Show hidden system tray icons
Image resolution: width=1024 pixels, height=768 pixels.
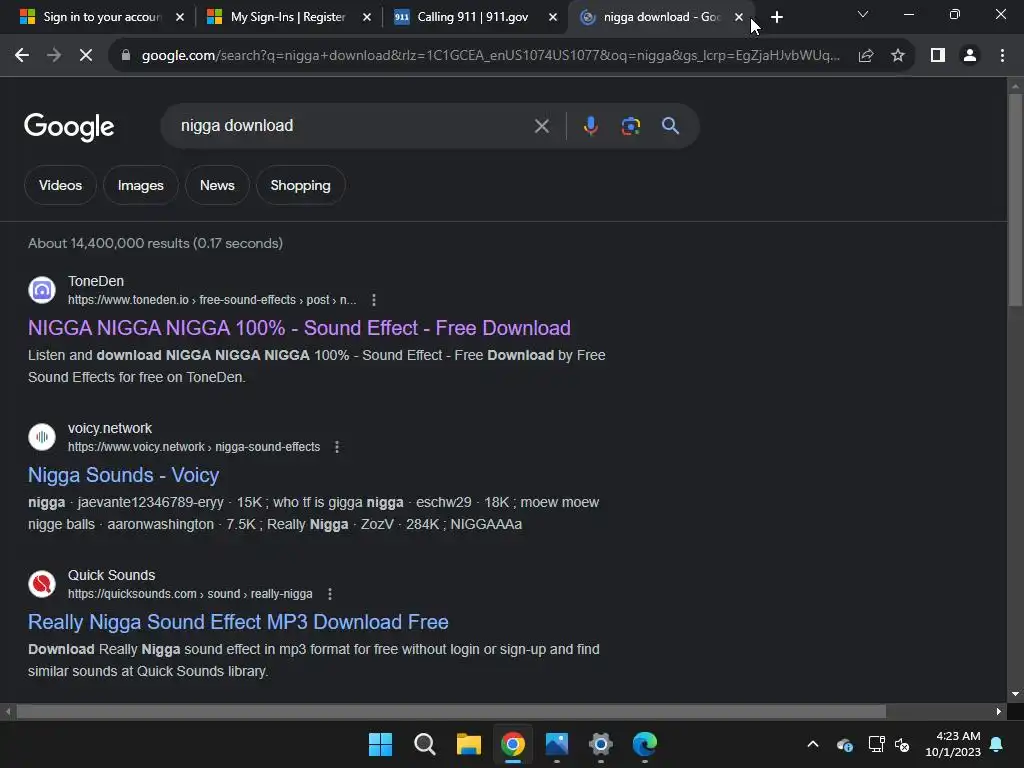812,744
